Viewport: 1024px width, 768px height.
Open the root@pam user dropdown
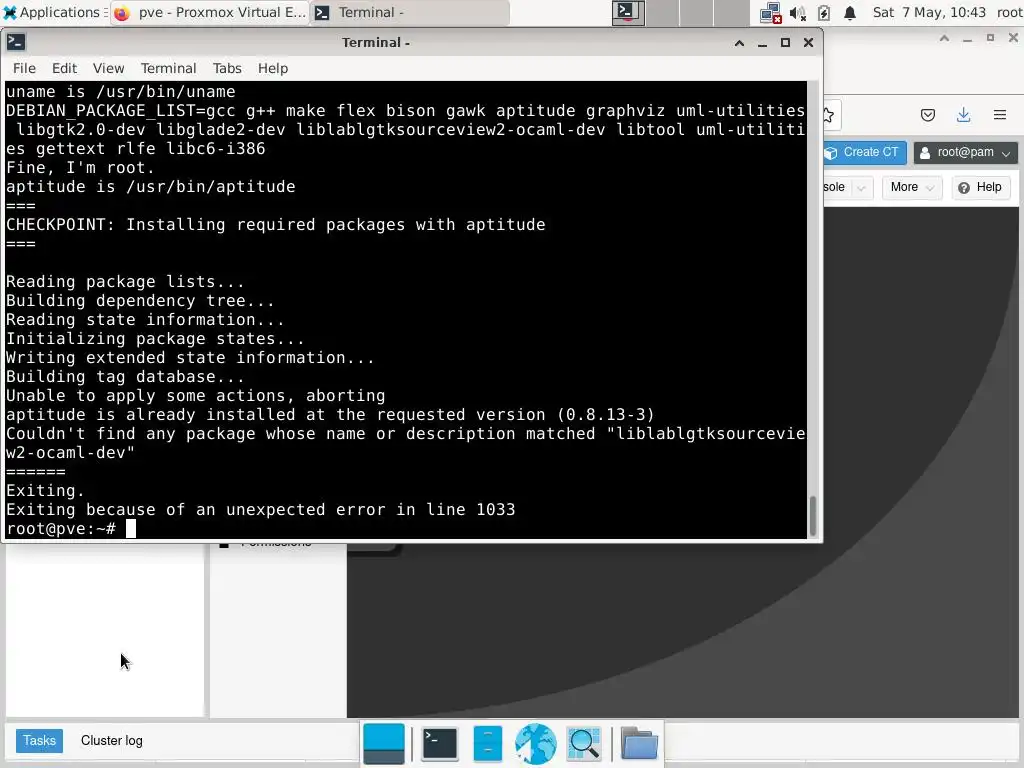tap(965, 152)
